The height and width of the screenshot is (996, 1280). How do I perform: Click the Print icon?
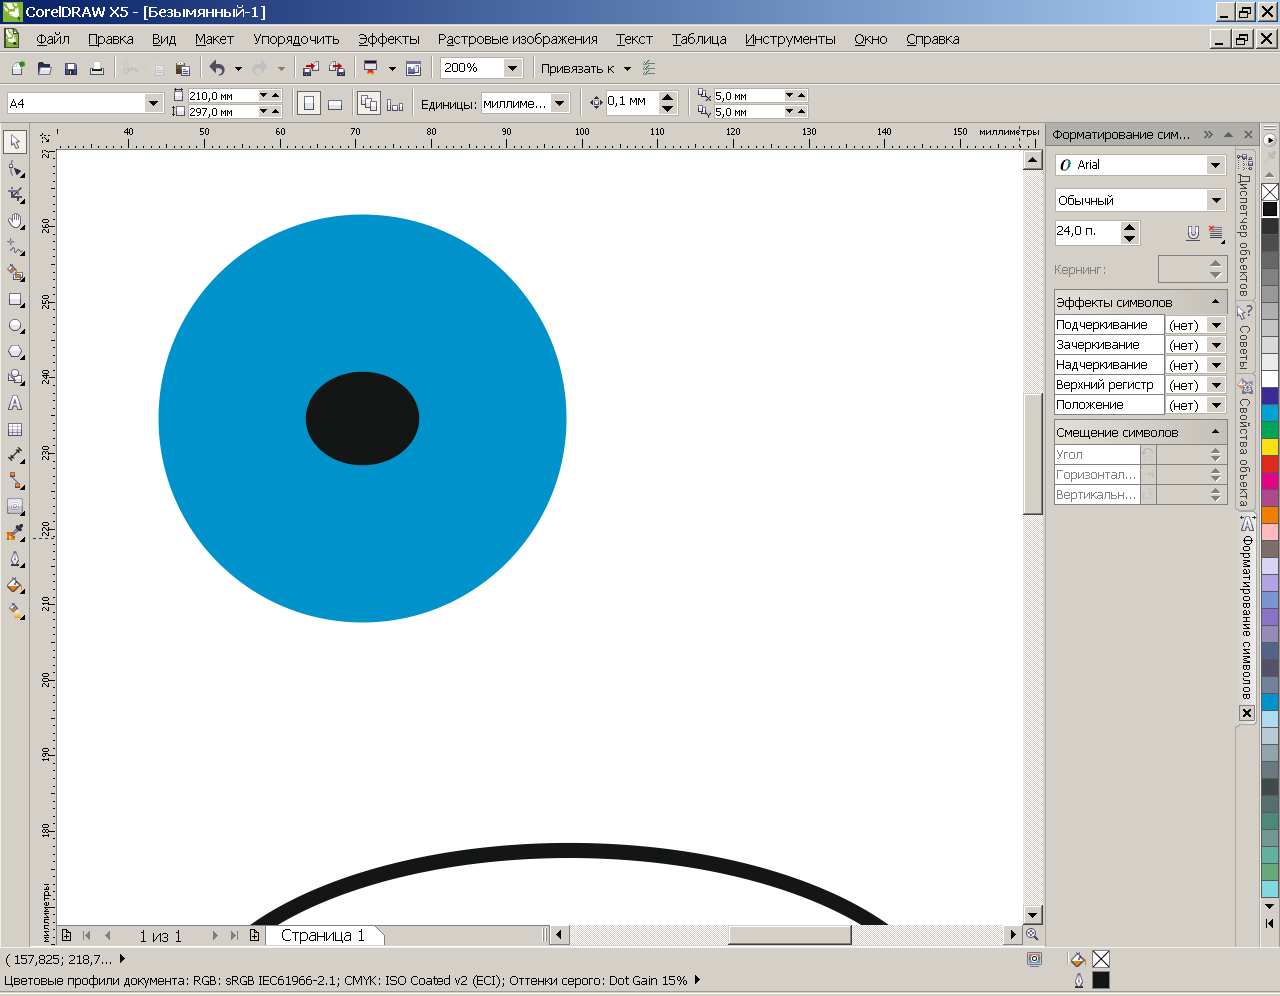click(x=97, y=69)
